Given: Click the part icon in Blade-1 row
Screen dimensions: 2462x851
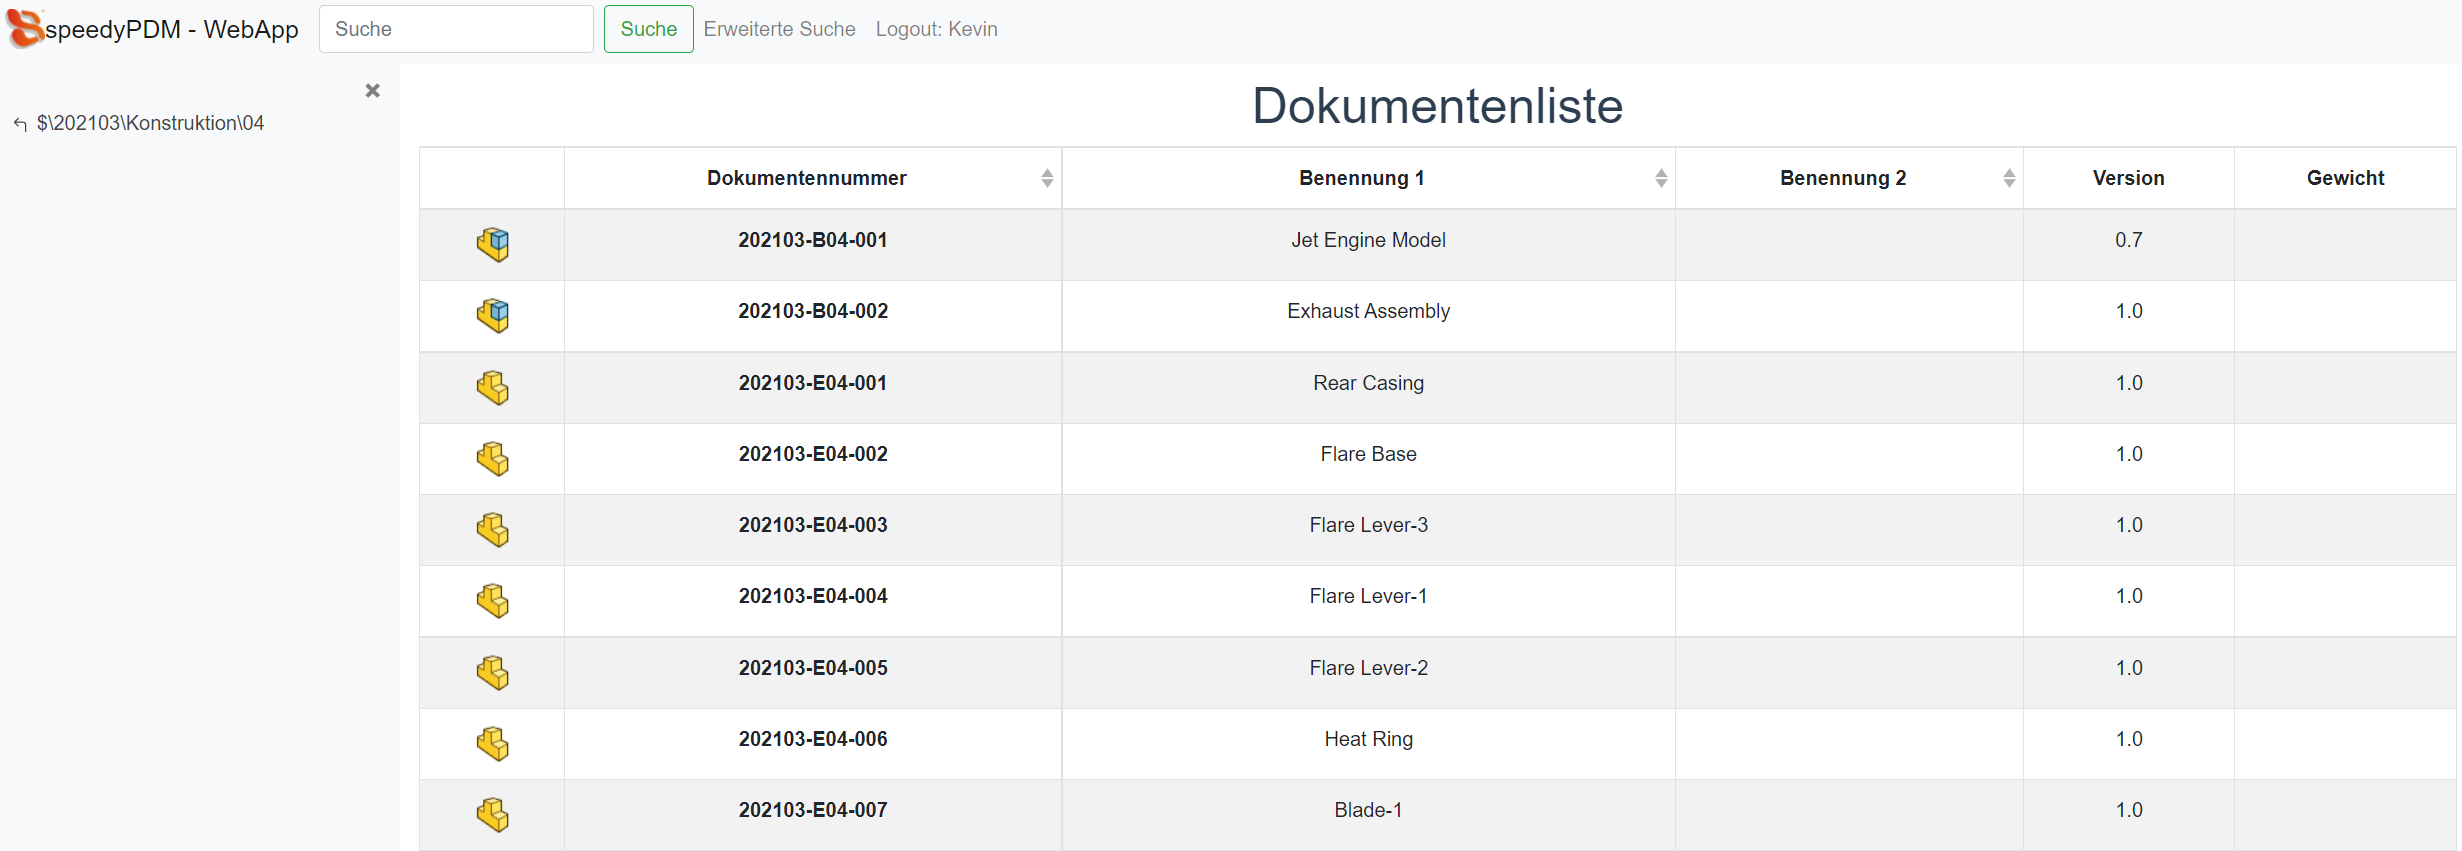Looking at the screenshot, I should coord(492,814).
